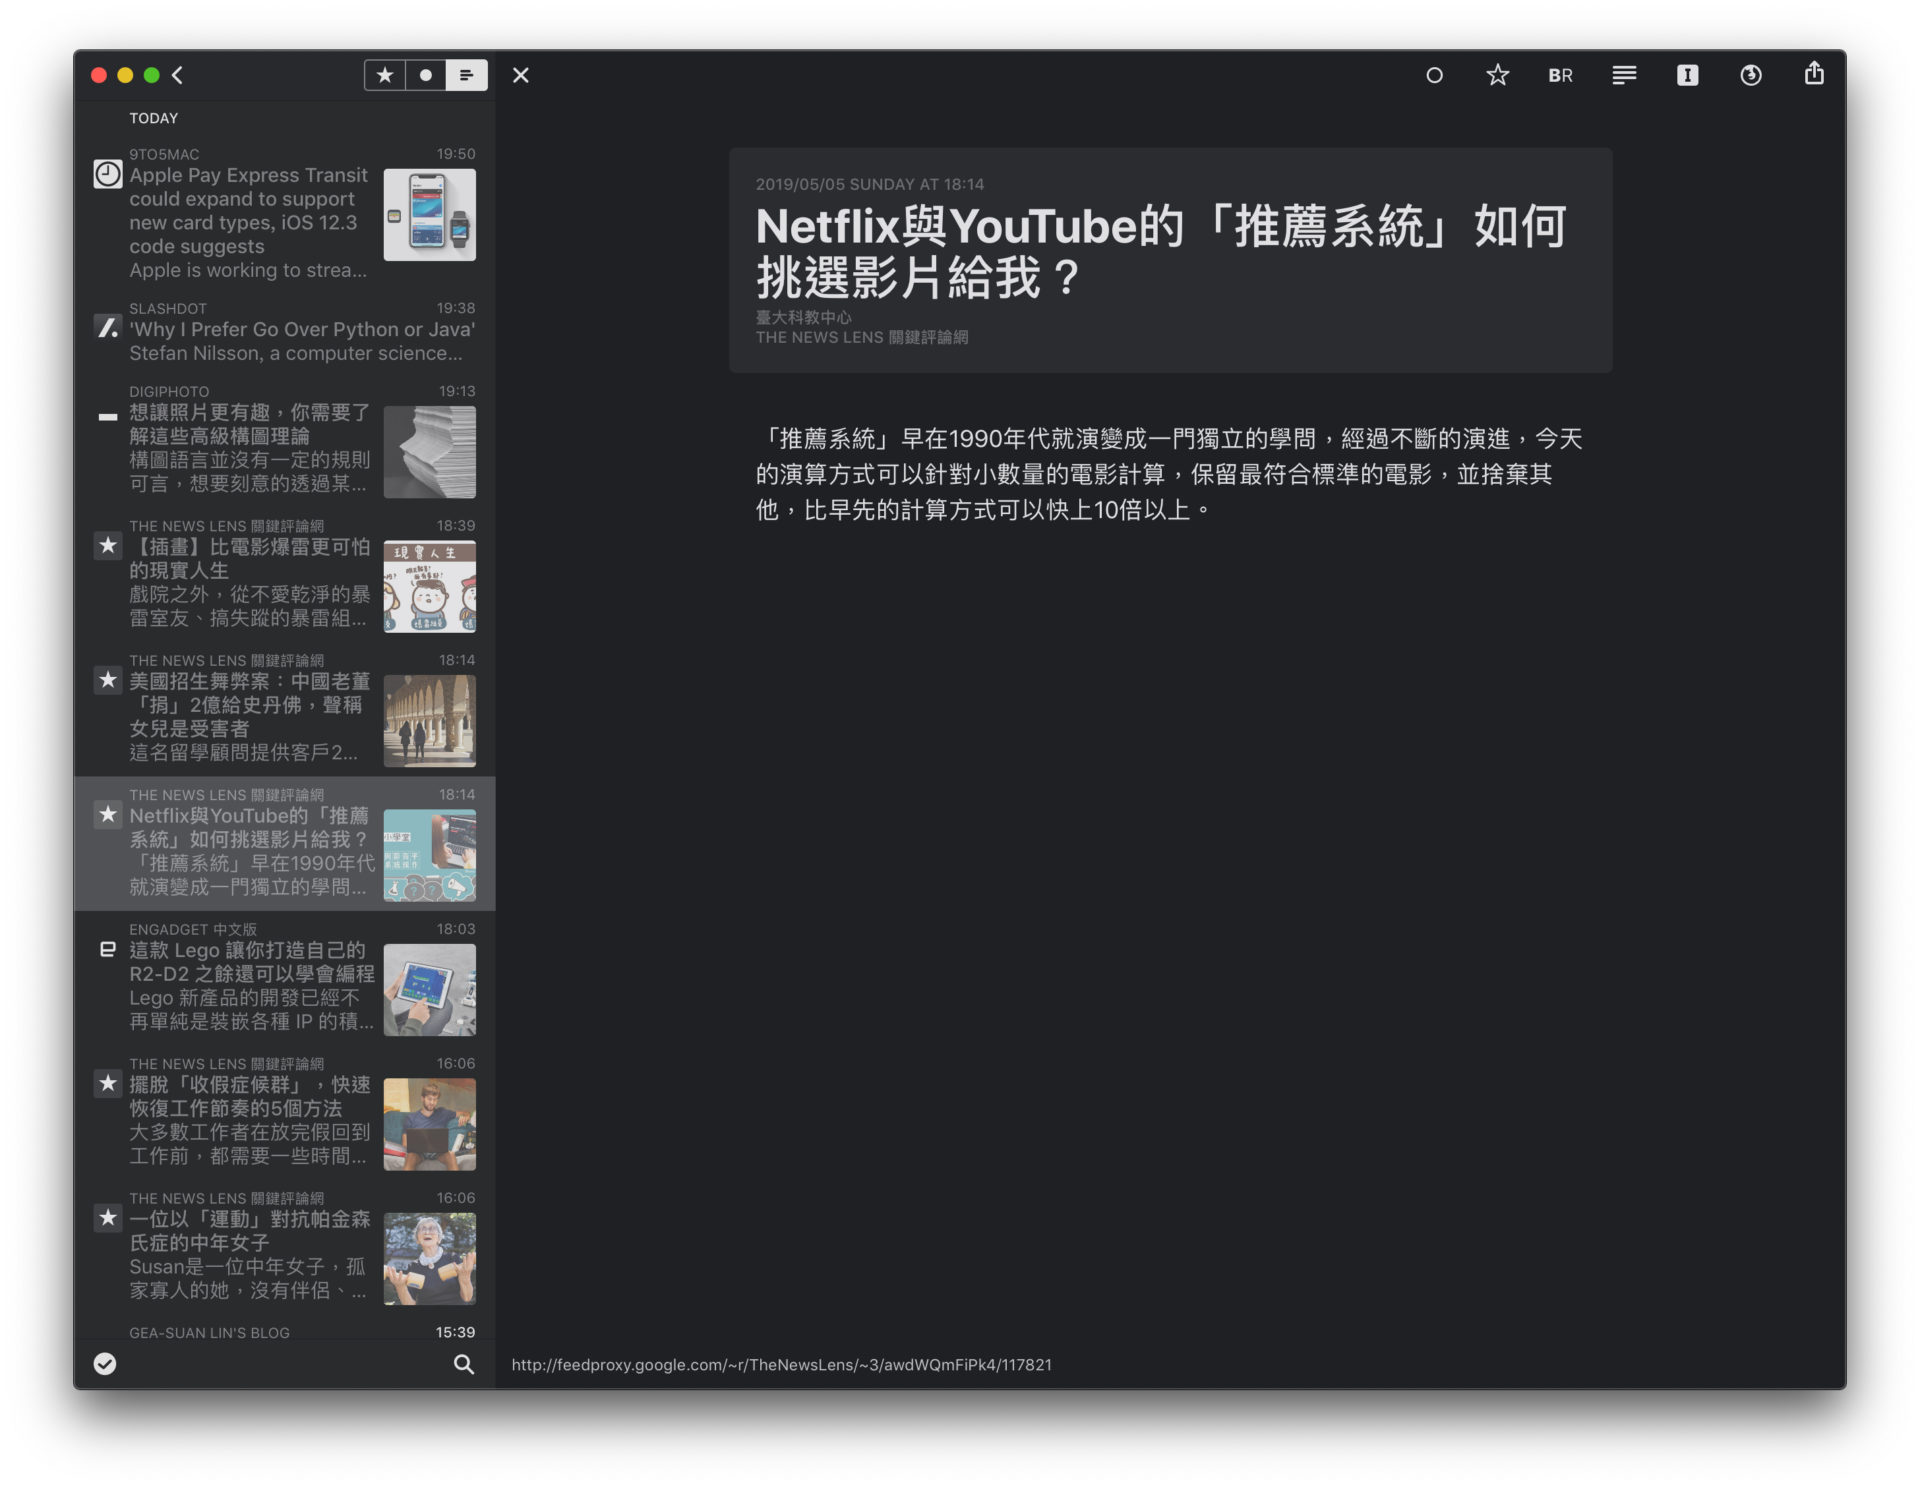
Task: Filter list to starred articles
Action: pos(385,75)
